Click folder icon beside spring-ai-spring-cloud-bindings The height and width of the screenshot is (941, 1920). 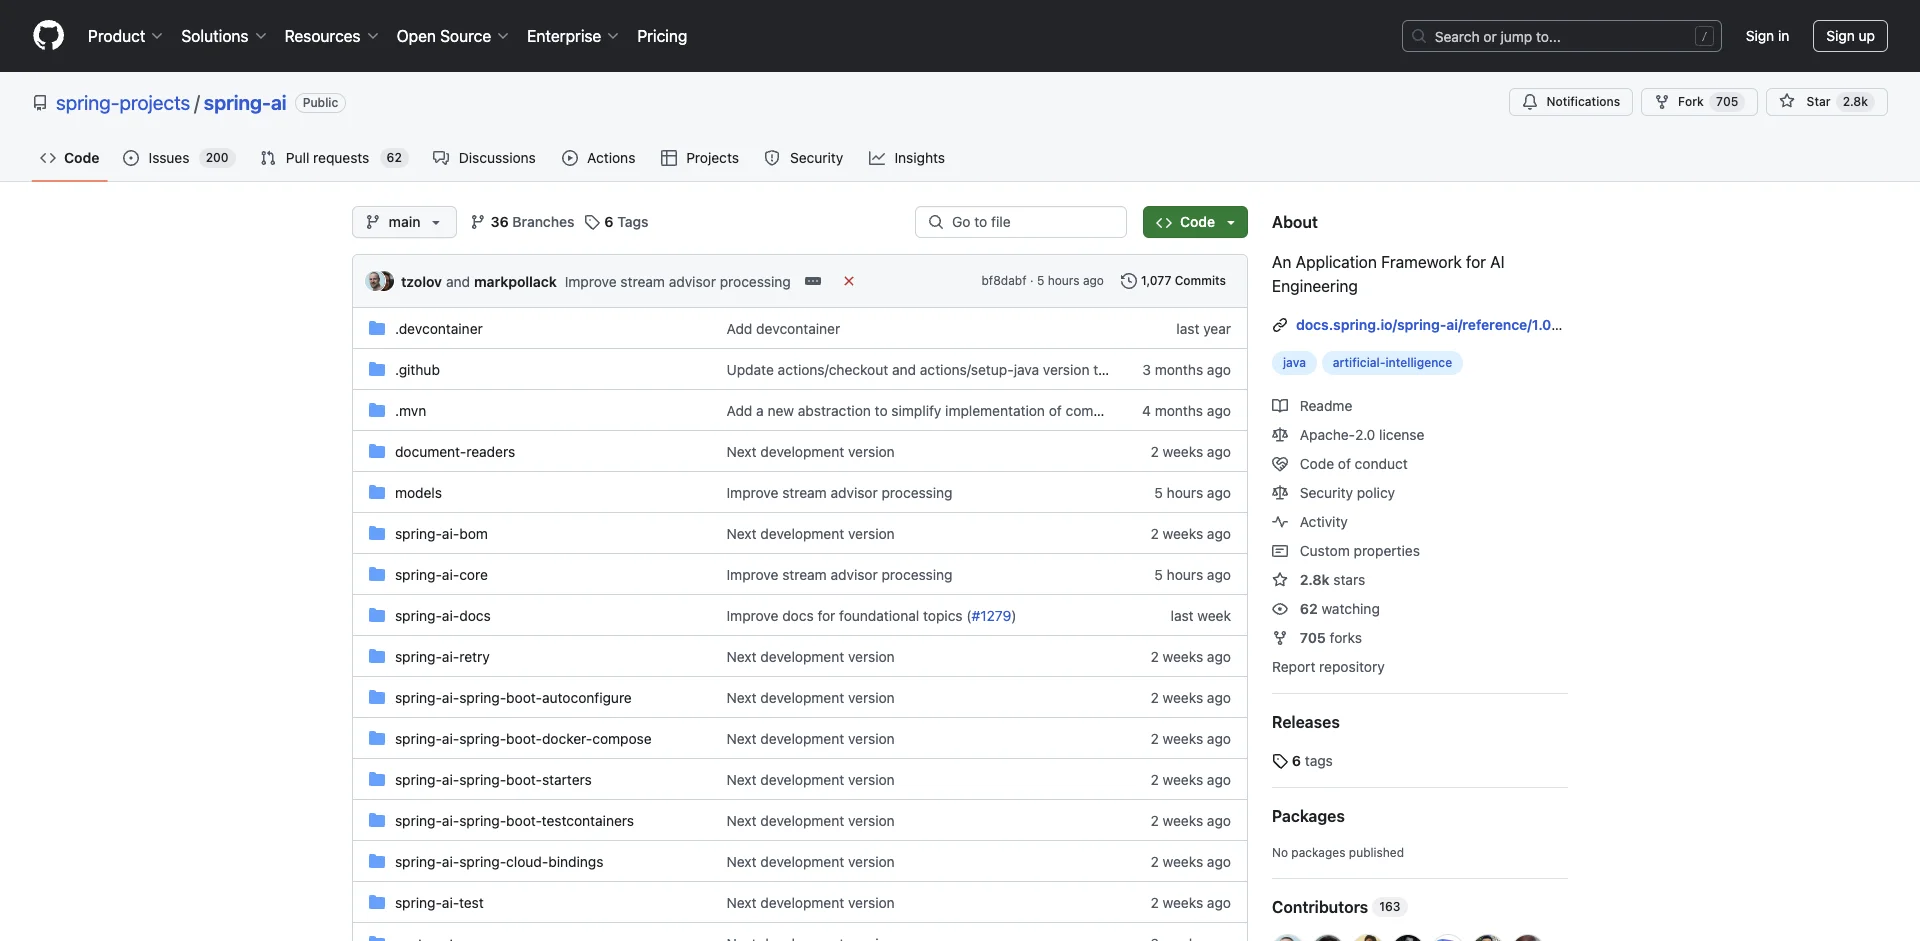[x=377, y=862]
